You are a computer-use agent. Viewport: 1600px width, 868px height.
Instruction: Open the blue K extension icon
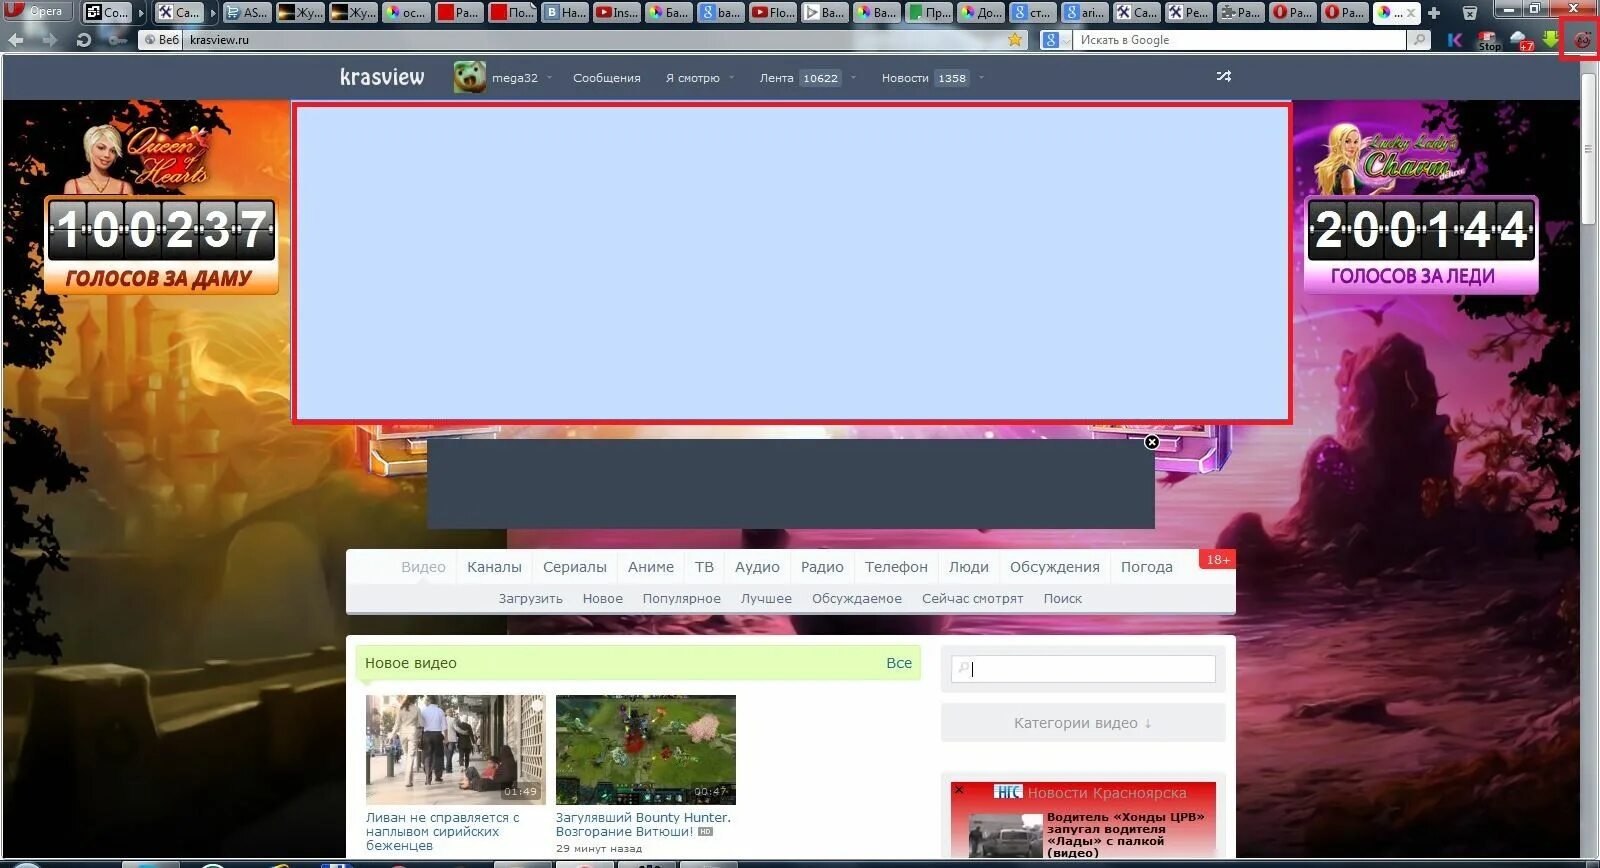click(x=1455, y=40)
